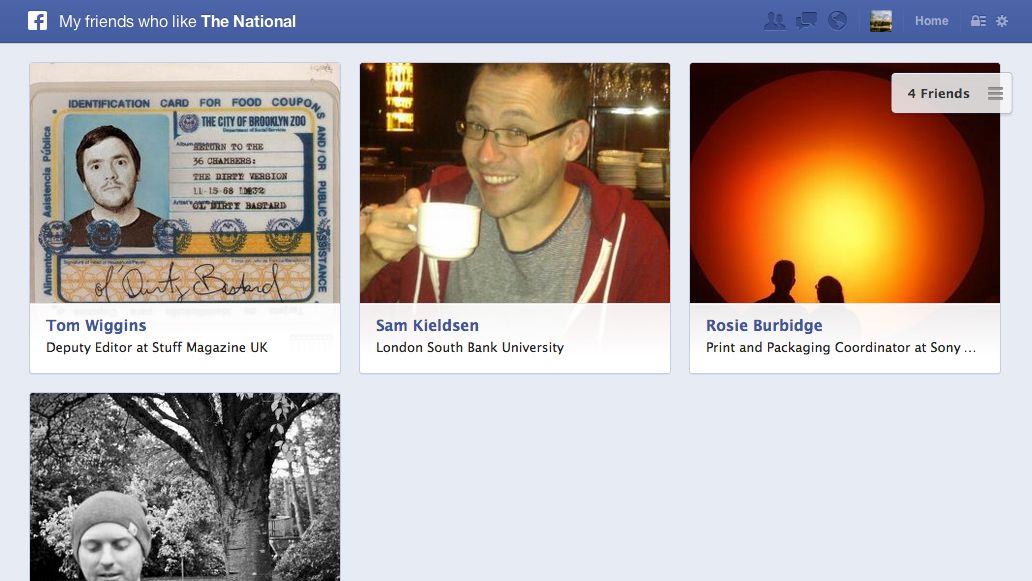
Task: Expand the privacy shortcuts dropdown
Action: coord(975,20)
